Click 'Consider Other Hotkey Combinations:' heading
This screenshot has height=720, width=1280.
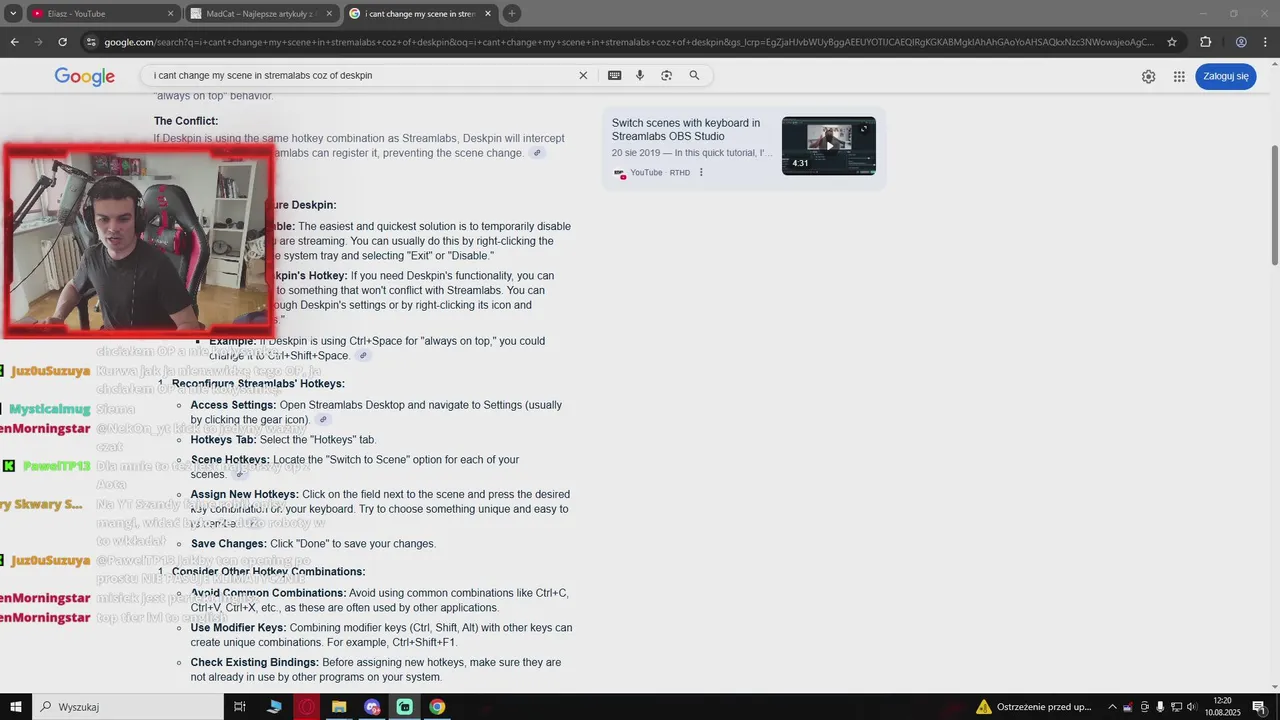[x=269, y=572]
